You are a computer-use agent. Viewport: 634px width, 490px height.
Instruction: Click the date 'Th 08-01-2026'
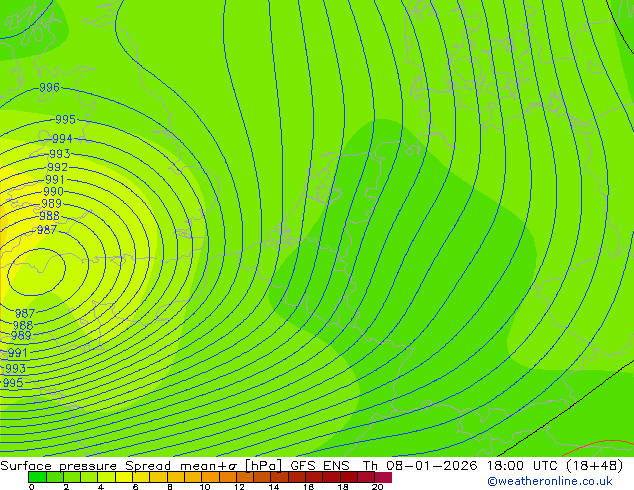coord(420,466)
